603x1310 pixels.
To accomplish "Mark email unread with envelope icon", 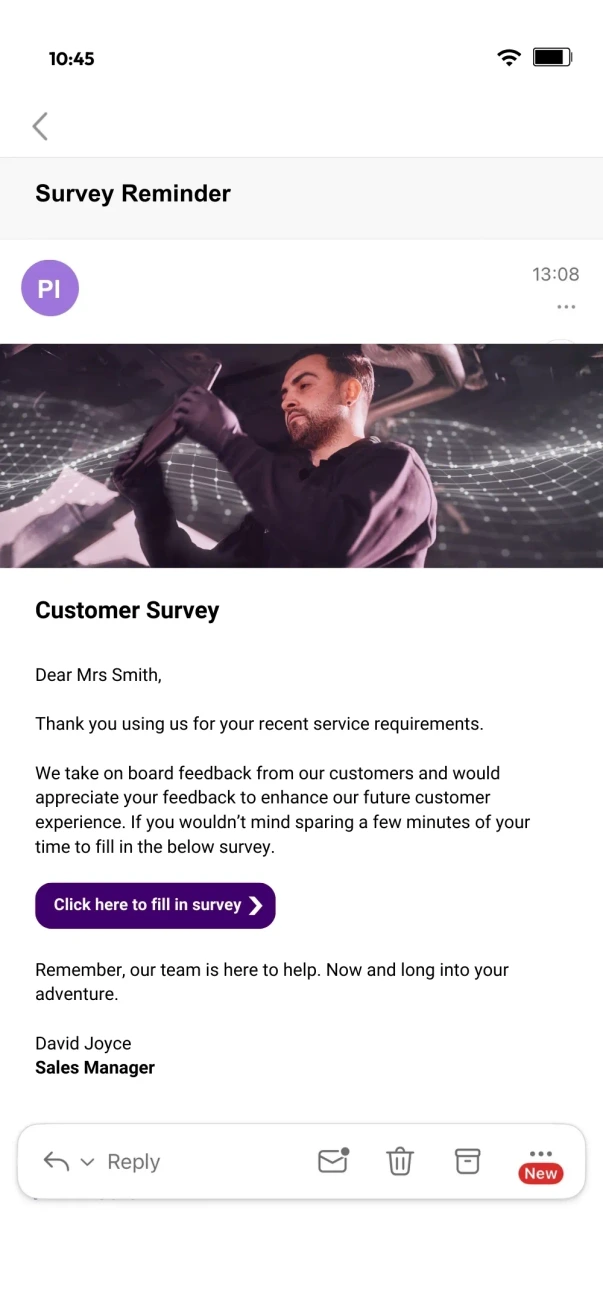I will click(333, 1160).
